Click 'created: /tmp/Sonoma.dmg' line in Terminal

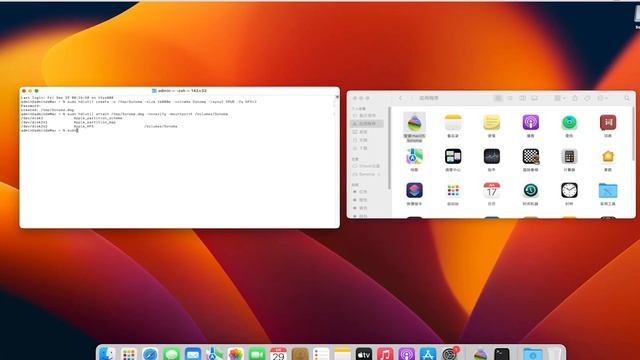pyautogui.click(x=47, y=110)
